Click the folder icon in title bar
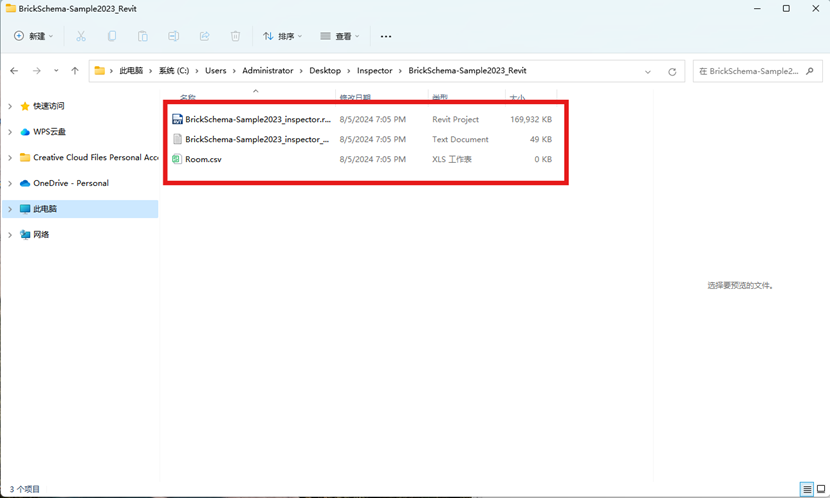This screenshot has width=830, height=498. click(11, 8)
